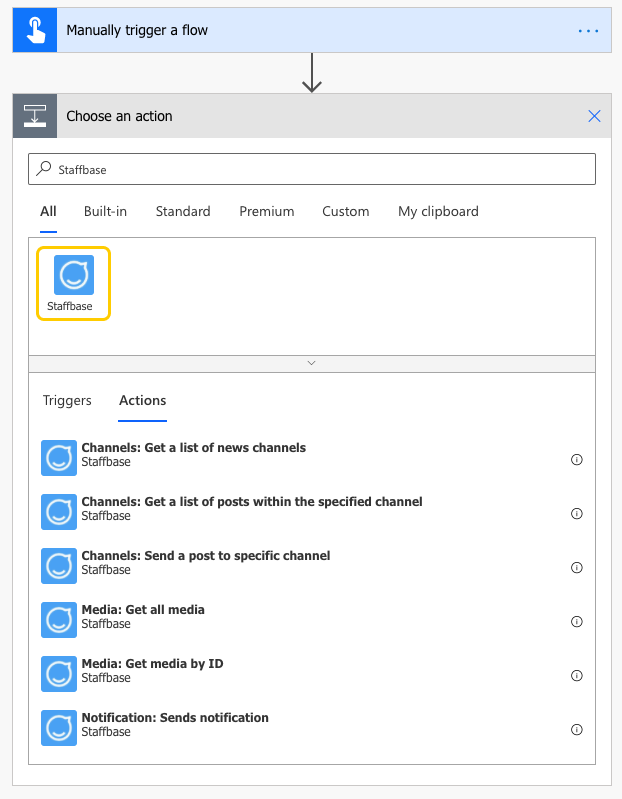Click icon beside Send a post to specific channel
This screenshot has height=799, width=622.
[59, 566]
